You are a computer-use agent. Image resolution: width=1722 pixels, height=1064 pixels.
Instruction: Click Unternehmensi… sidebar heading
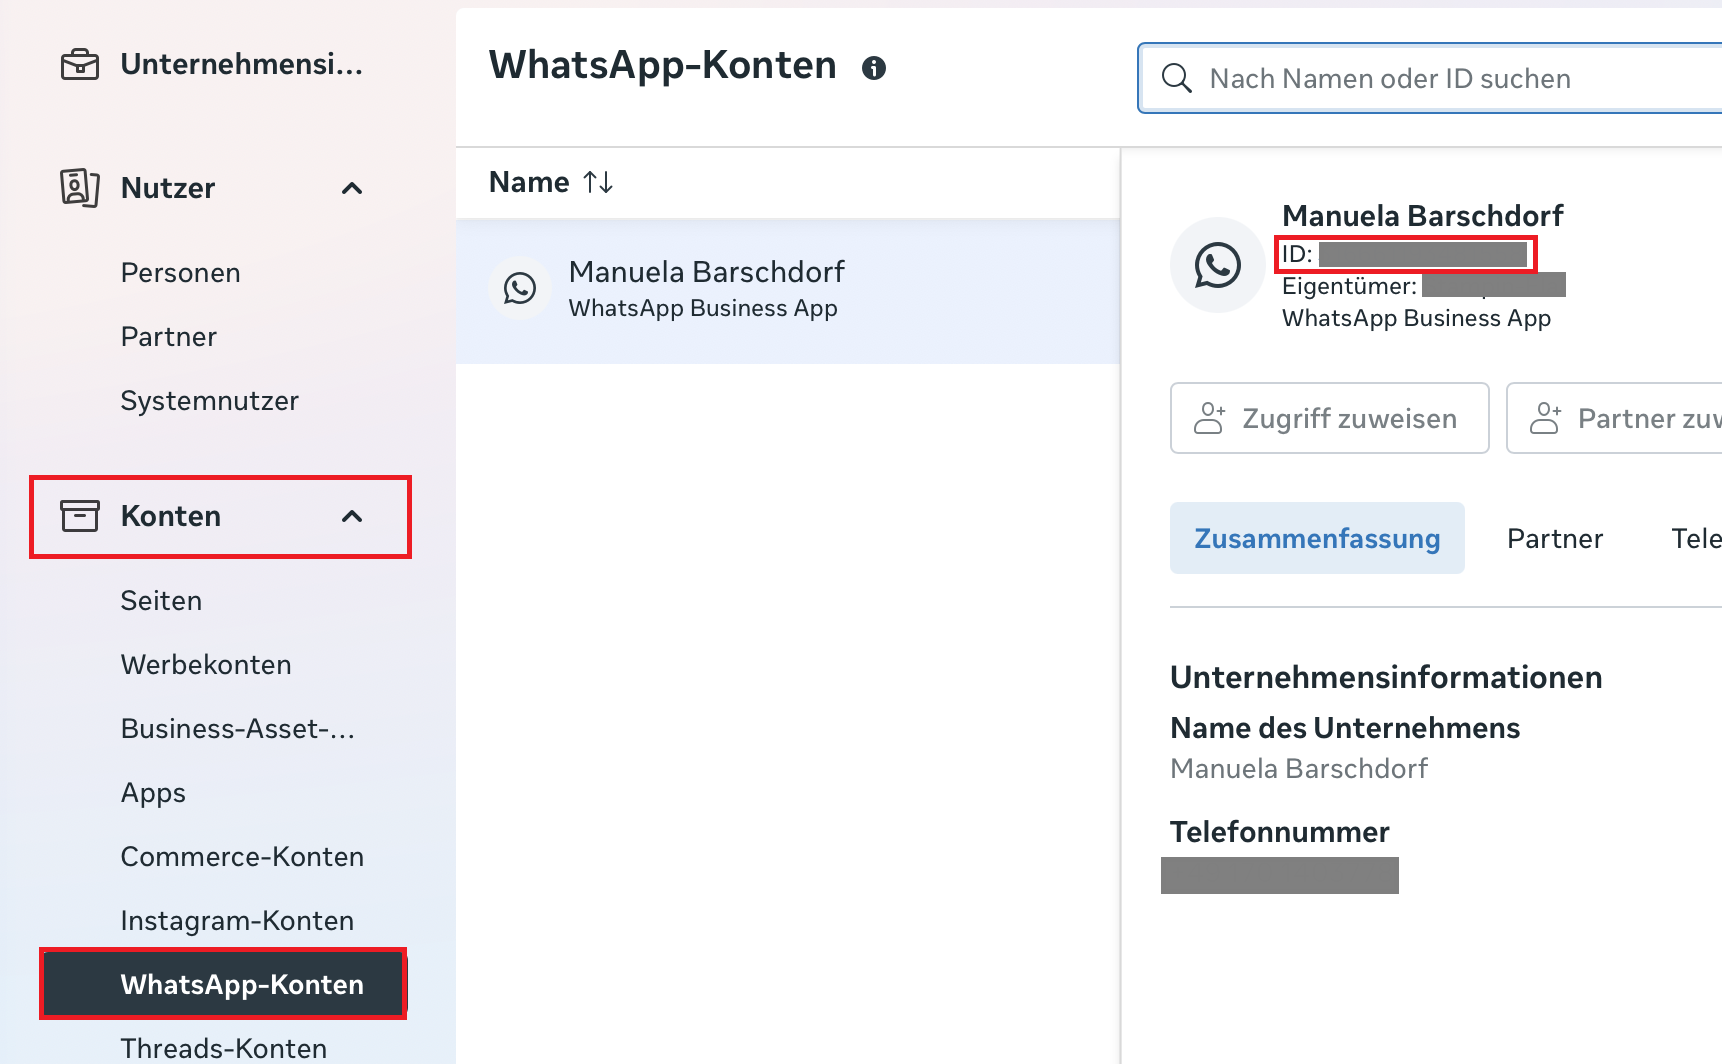click(x=242, y=65)
